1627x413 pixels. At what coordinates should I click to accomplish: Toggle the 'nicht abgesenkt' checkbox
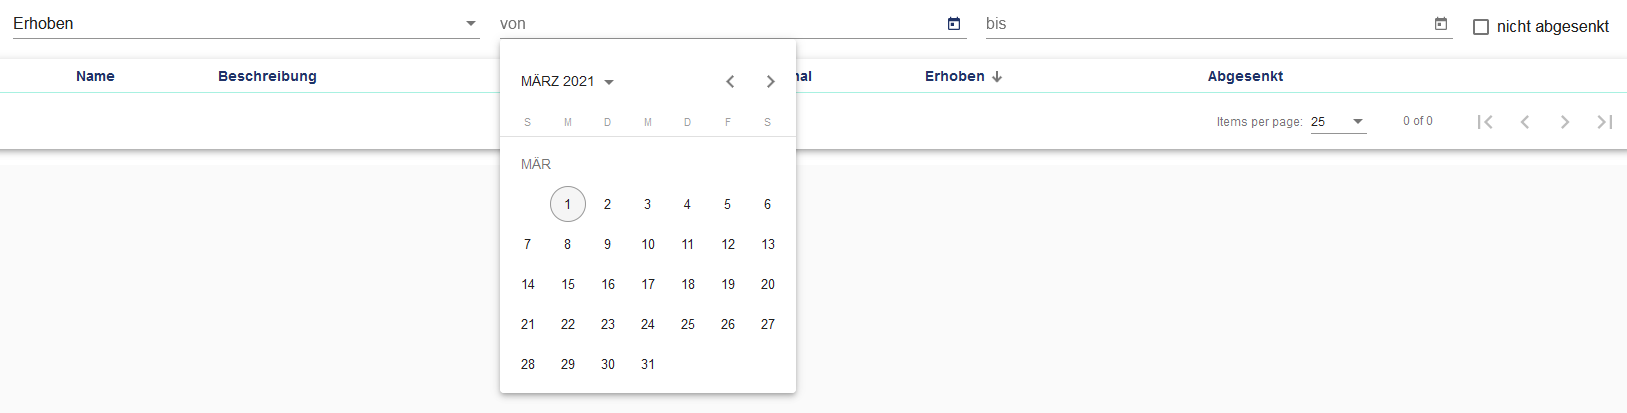click(x=1481, y=27)
